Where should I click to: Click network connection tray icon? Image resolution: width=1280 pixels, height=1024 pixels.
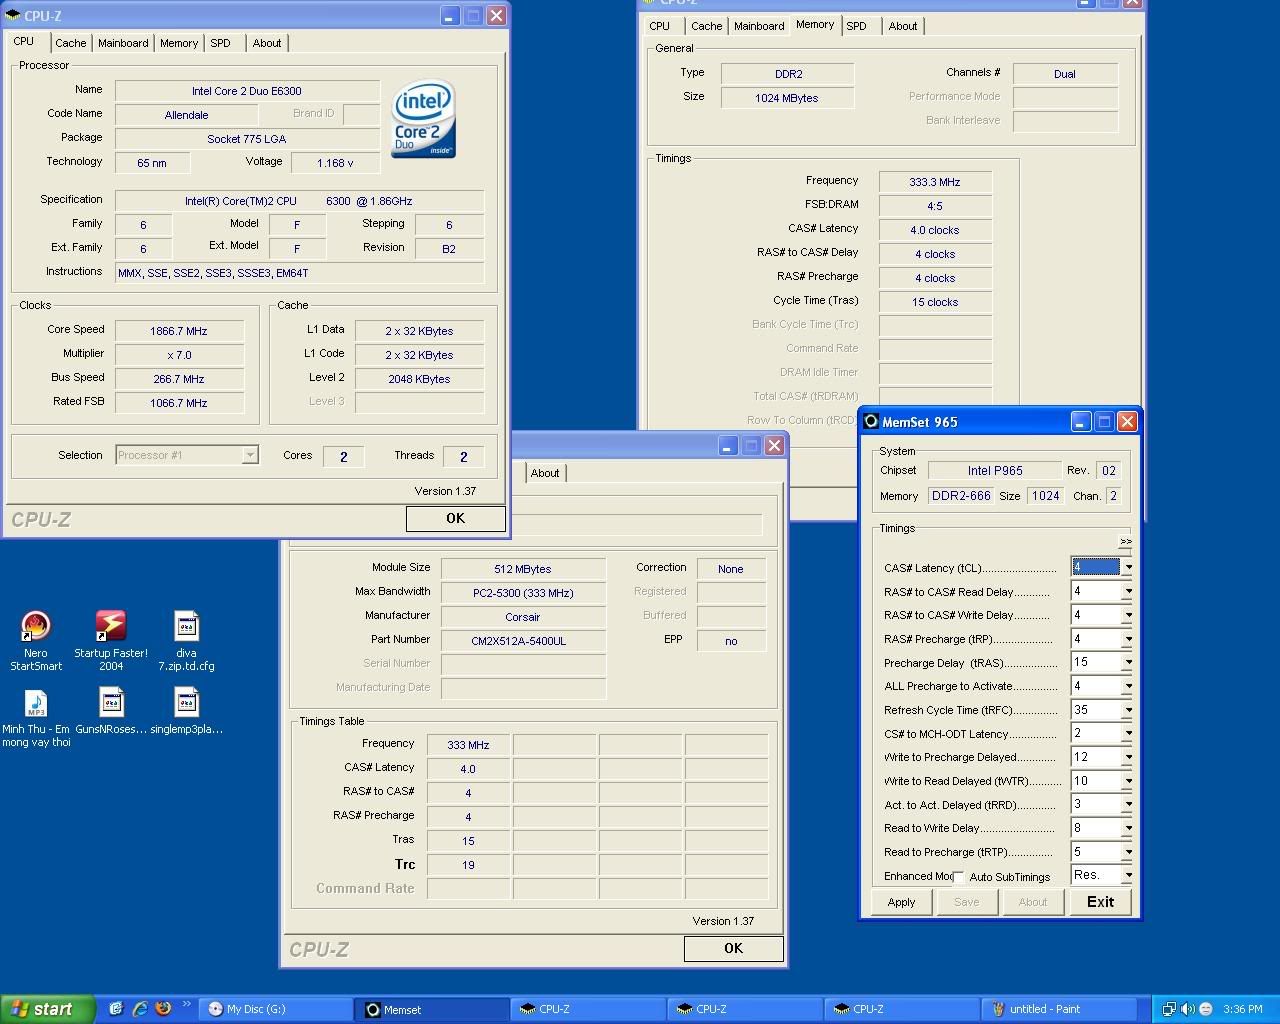click(1168, 1009)
